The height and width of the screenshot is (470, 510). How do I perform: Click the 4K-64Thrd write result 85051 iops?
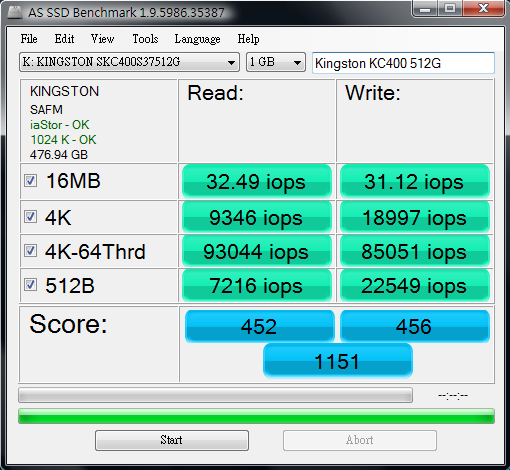tap(415, 251)
